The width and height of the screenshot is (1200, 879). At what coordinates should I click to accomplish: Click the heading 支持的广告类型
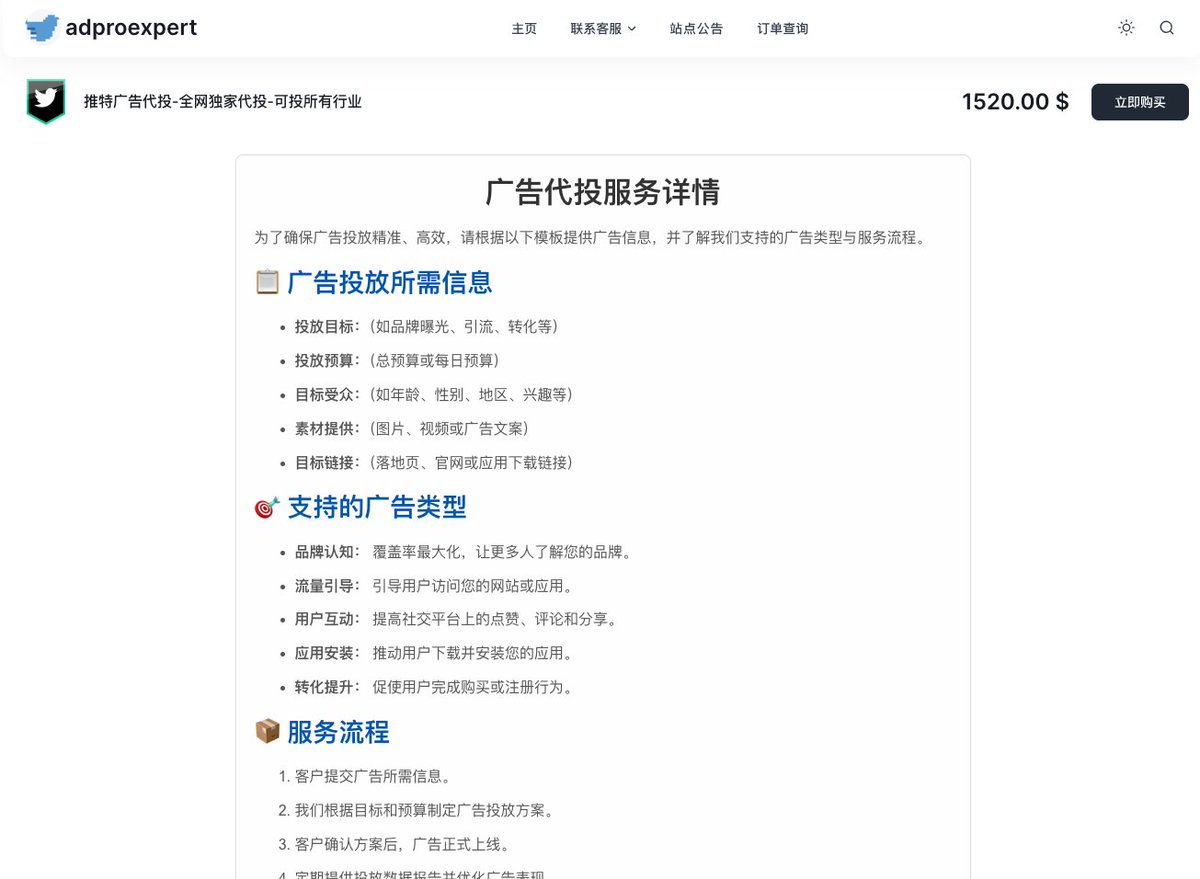tap(377, 507)
